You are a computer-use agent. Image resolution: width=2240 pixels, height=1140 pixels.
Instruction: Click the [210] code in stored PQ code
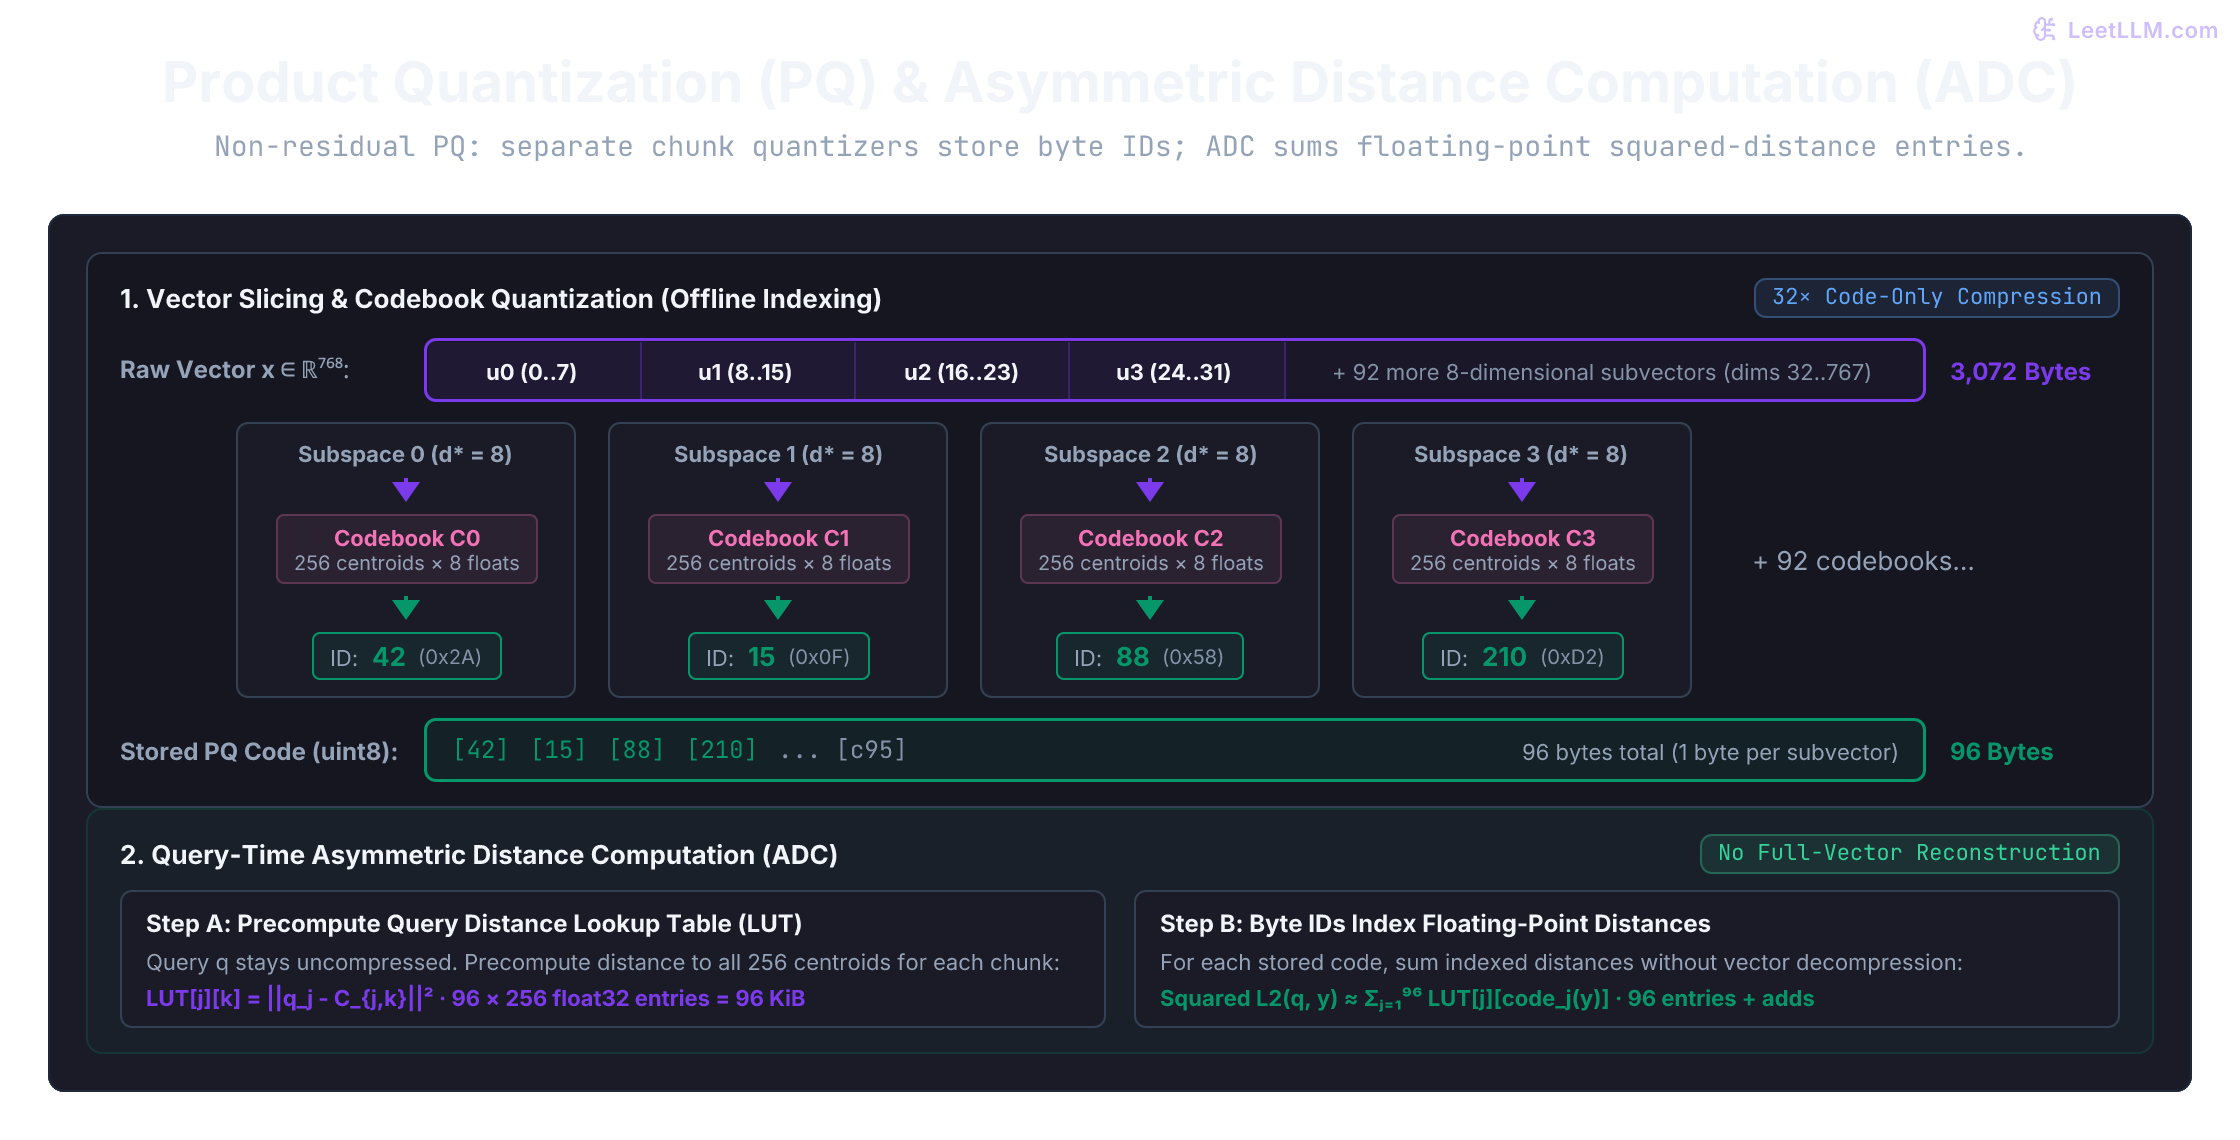tap(722, 750)
